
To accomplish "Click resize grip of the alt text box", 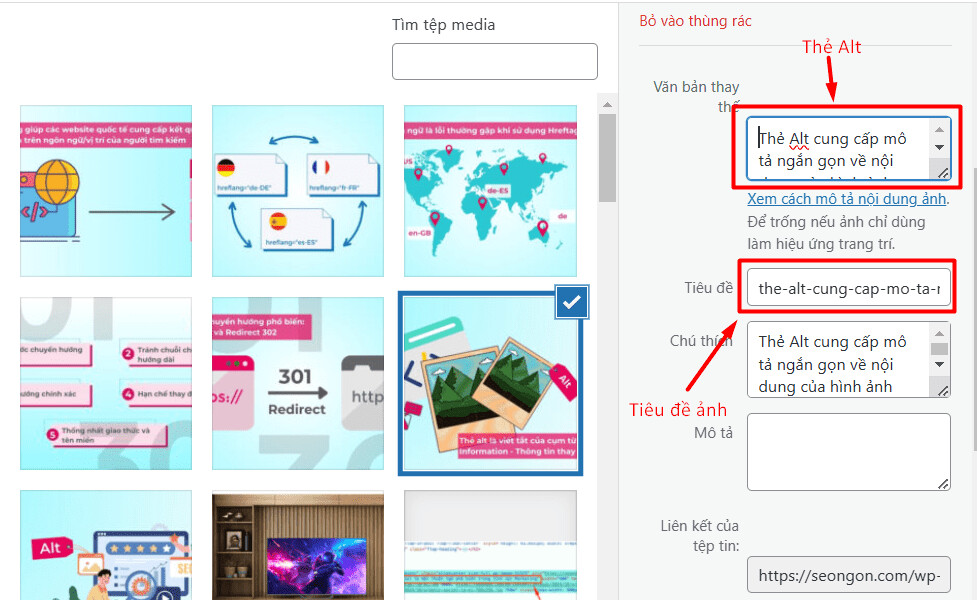I will [943, 173].
